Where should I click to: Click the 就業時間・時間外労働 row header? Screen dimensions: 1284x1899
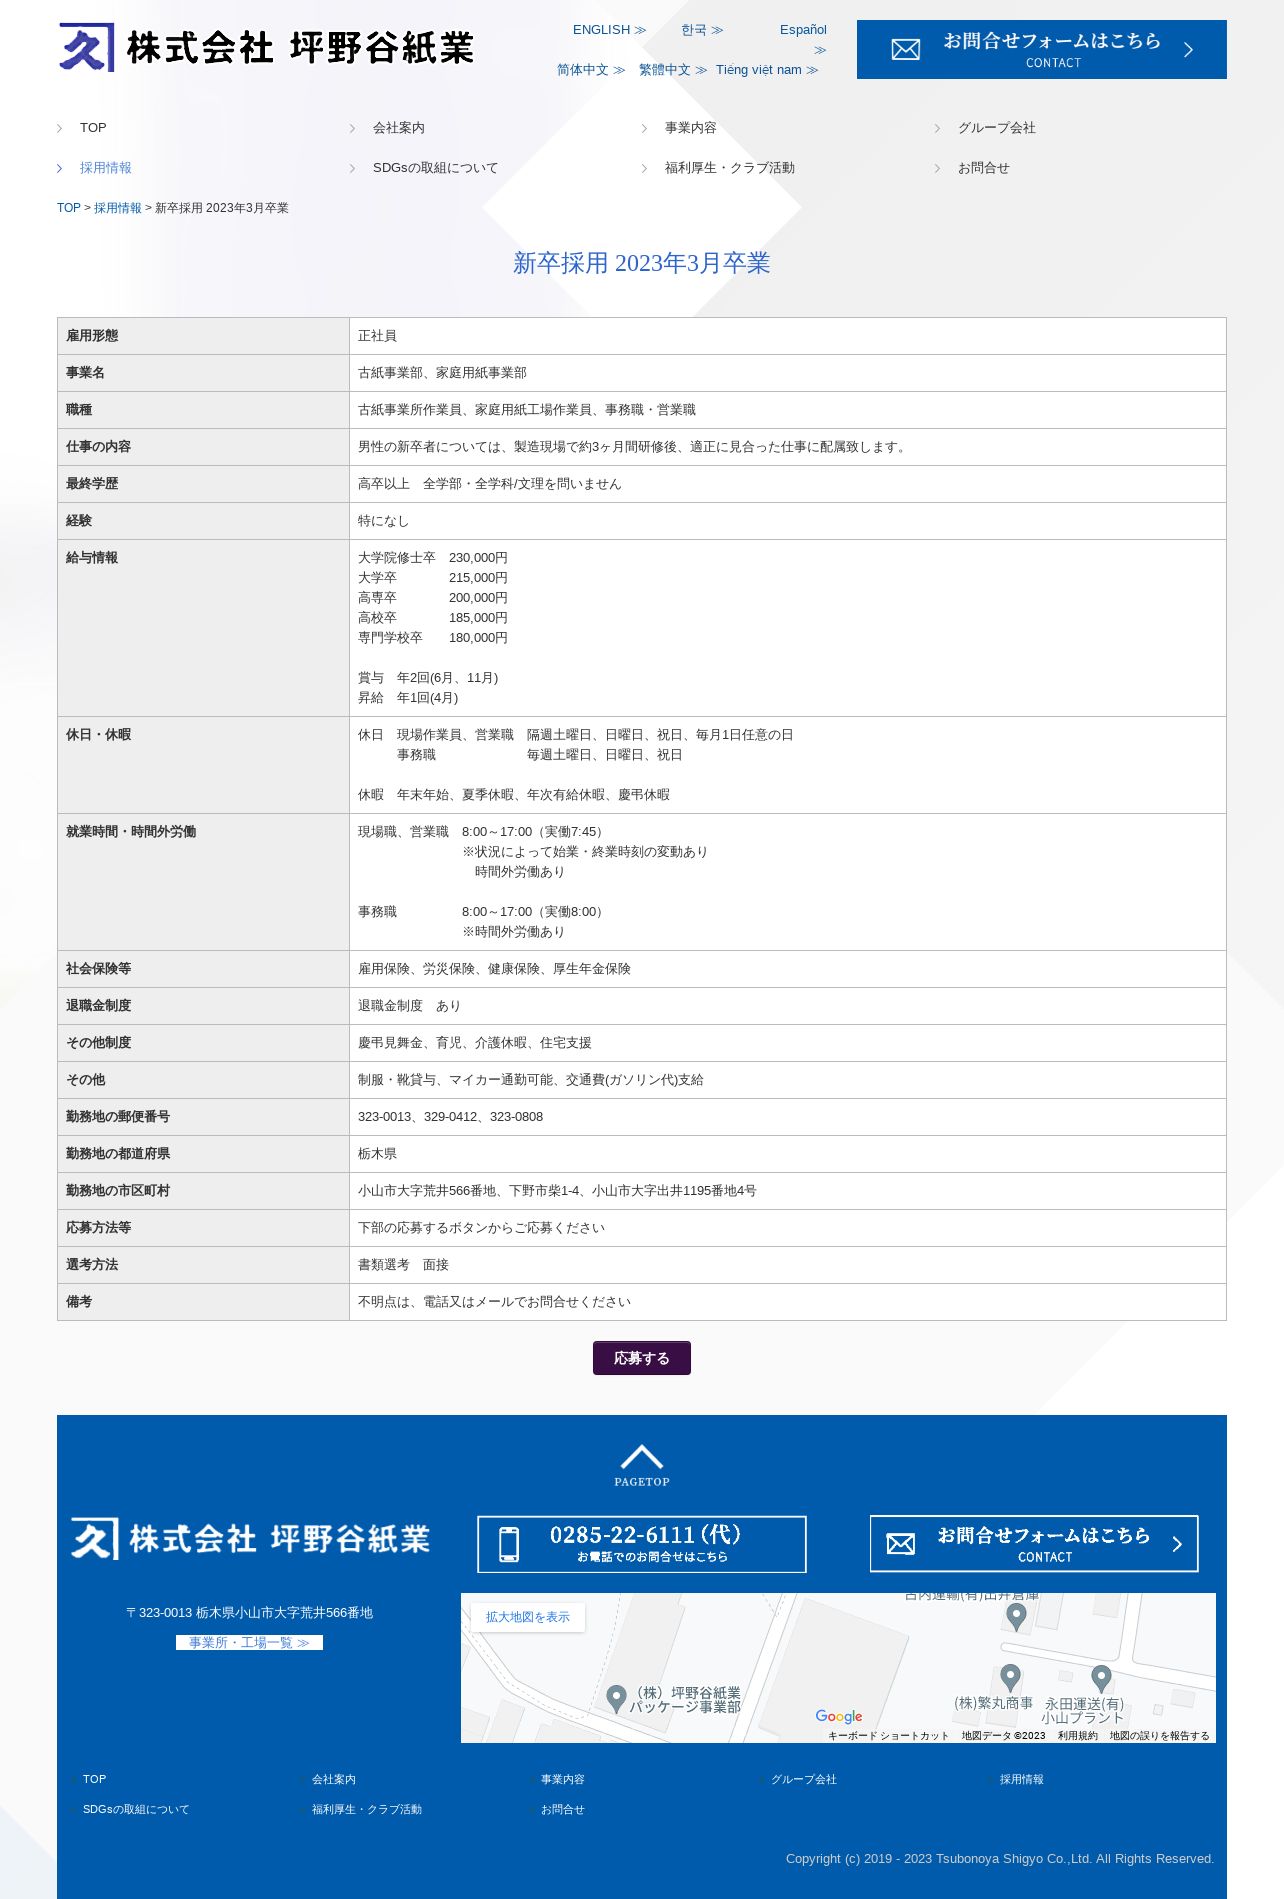(203, 882)
